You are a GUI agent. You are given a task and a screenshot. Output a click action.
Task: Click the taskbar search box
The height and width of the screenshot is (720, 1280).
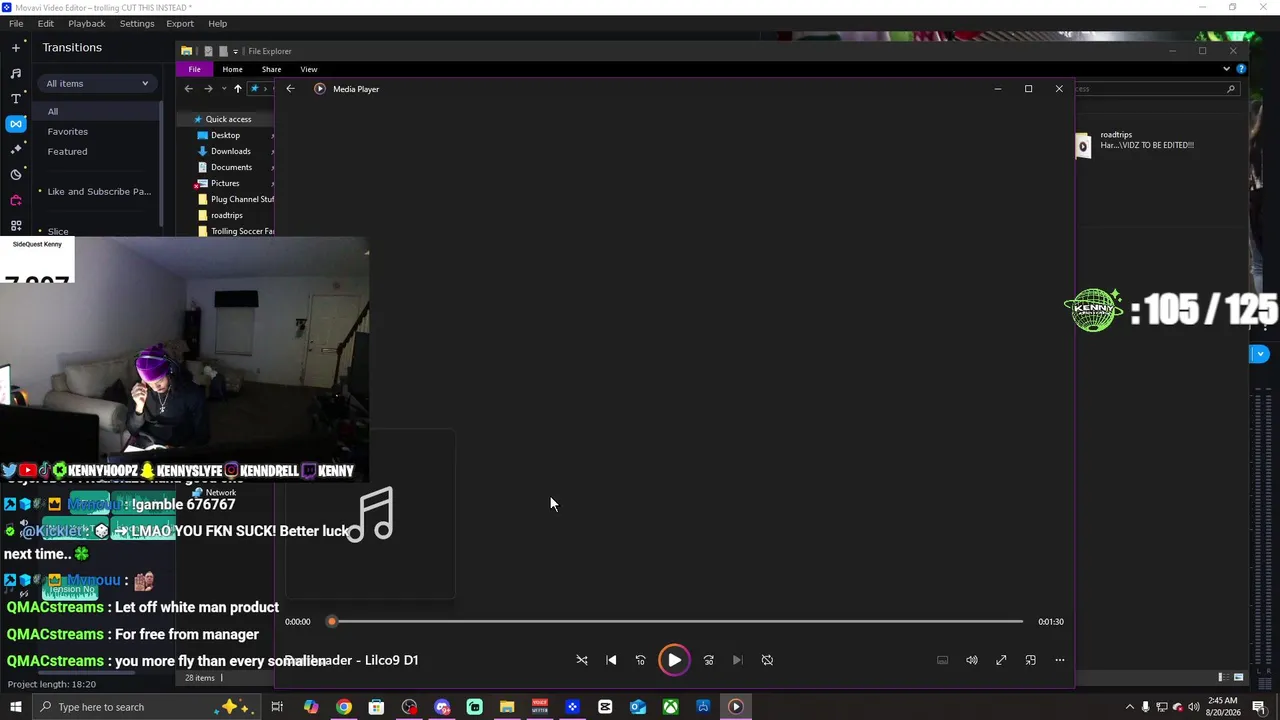(x=145, y=707)
